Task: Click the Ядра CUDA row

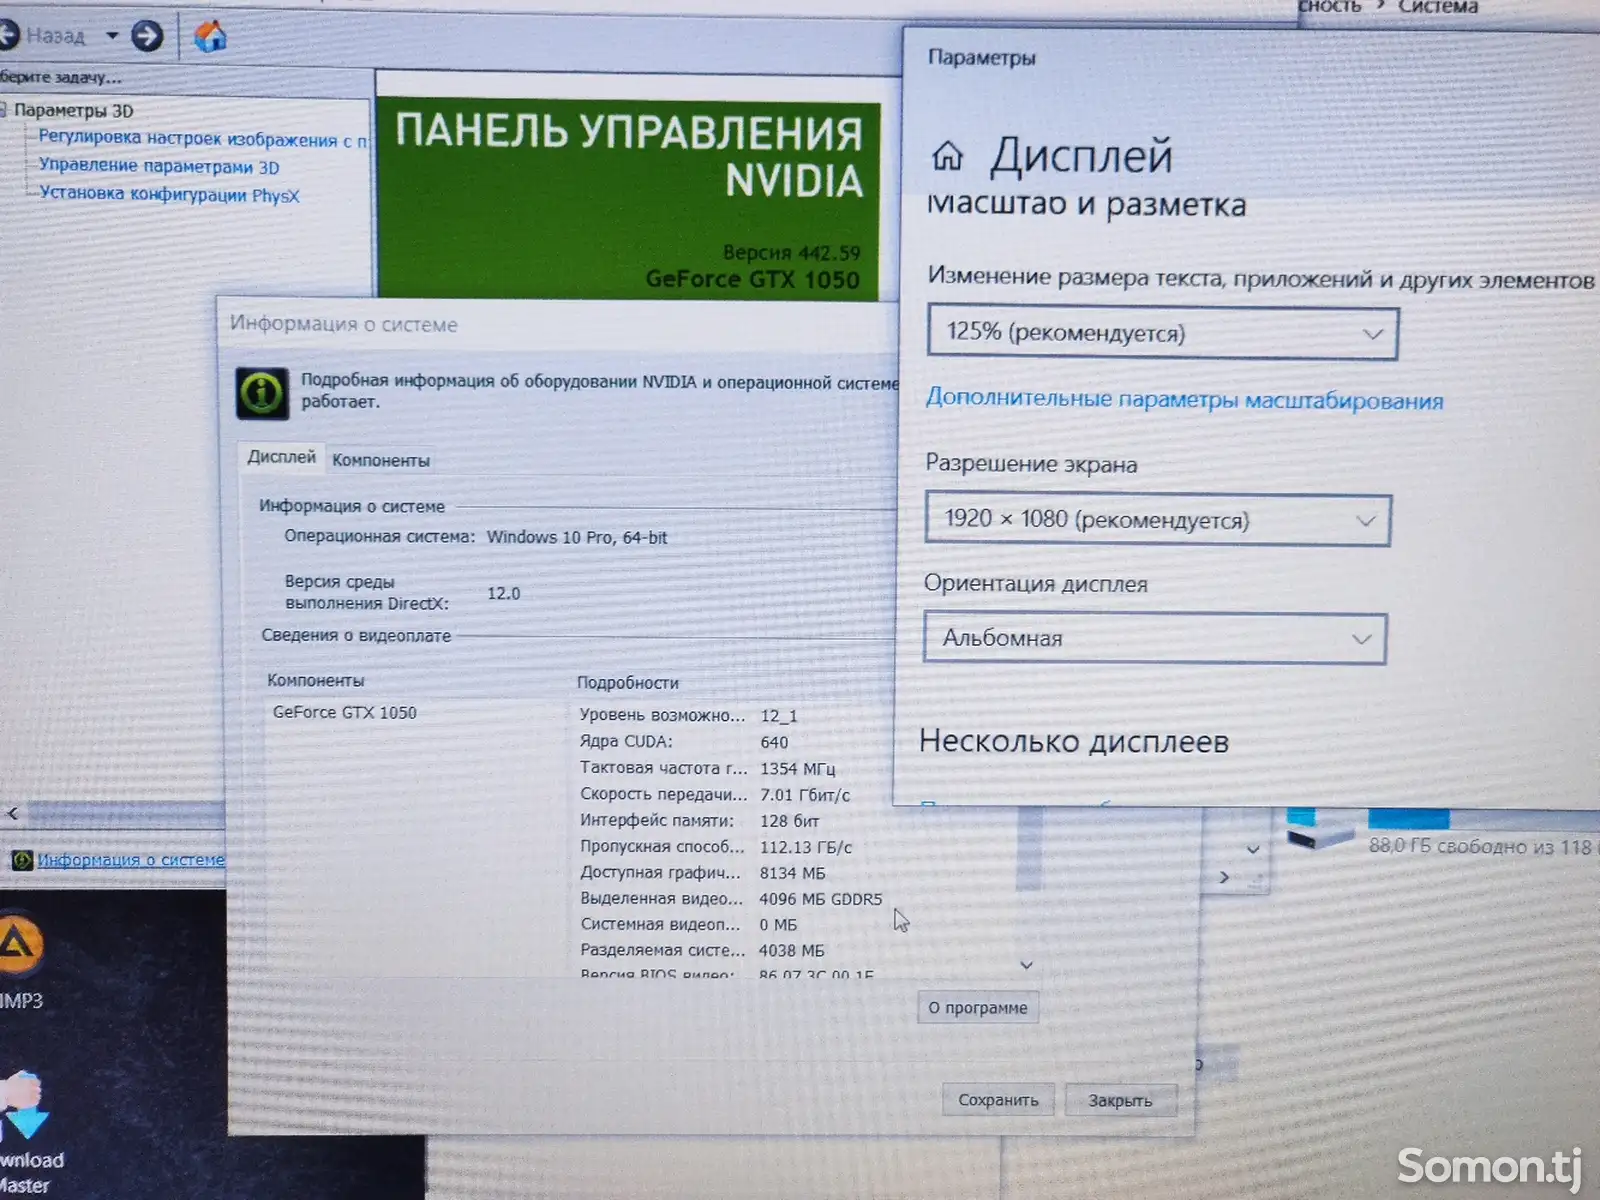Action: coord(684,742)
